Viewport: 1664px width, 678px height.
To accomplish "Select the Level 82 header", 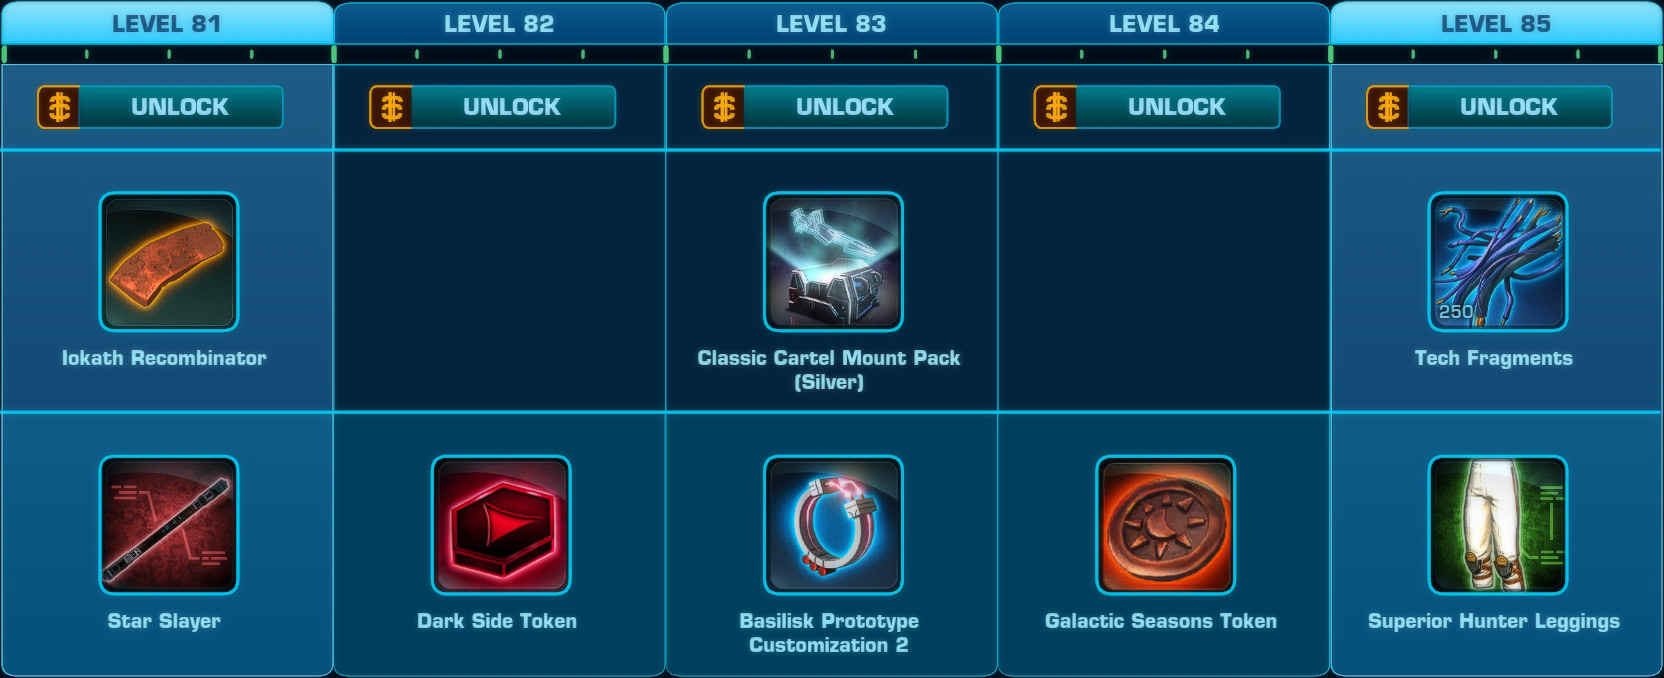I will 499,23.
